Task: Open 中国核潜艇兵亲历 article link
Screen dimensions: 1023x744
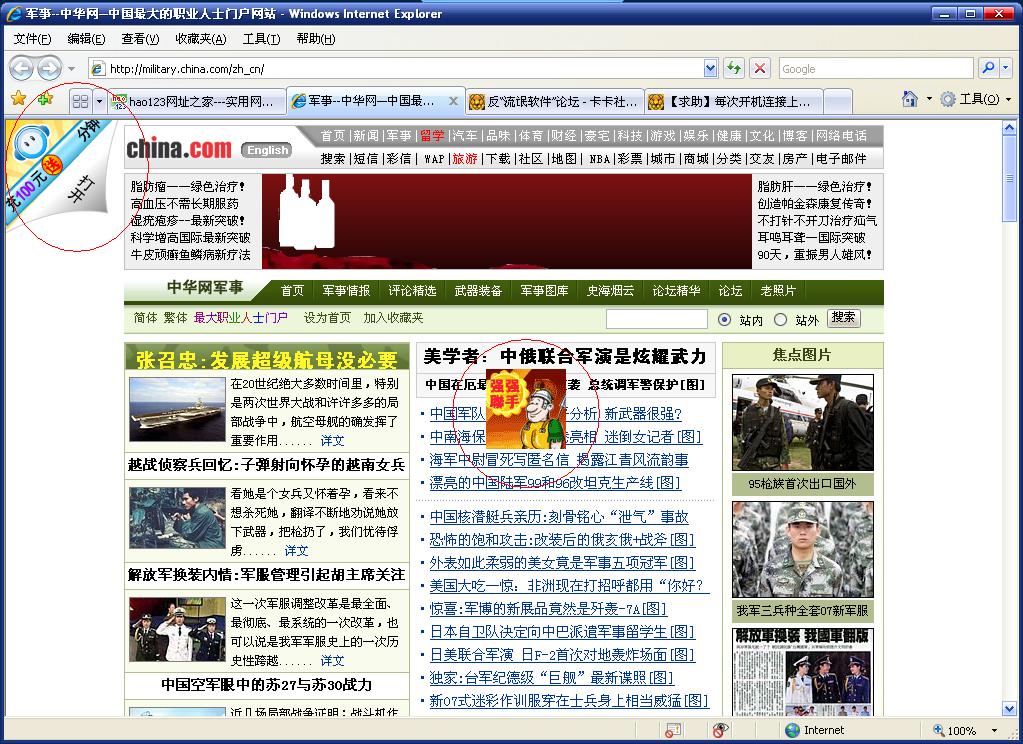Action: point(558,517)
